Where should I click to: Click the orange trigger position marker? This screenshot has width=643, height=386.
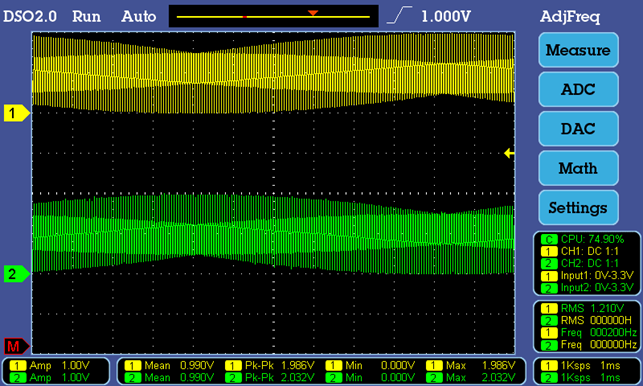pos(313,13)
